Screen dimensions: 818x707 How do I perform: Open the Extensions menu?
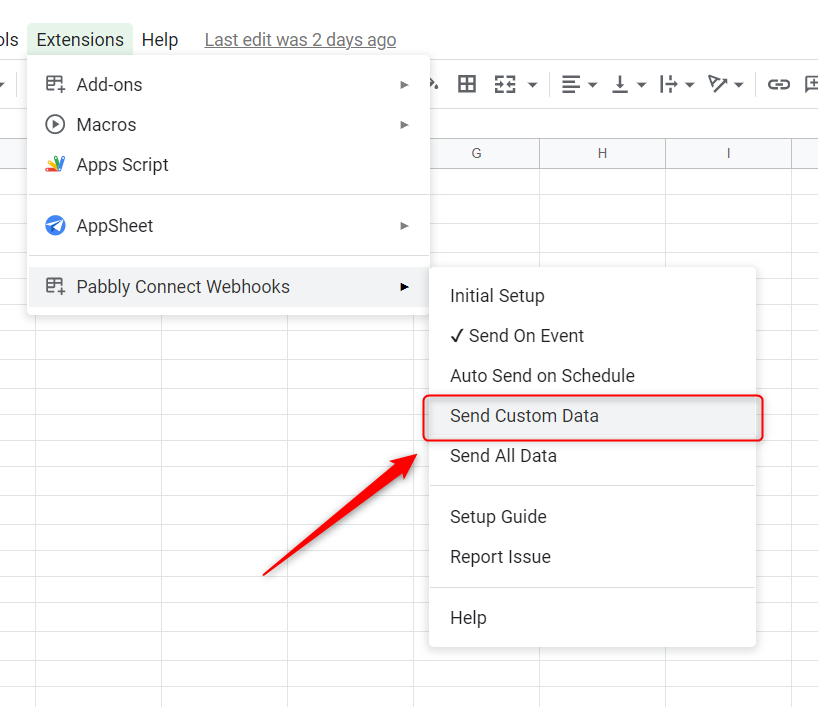pos(80,40)
